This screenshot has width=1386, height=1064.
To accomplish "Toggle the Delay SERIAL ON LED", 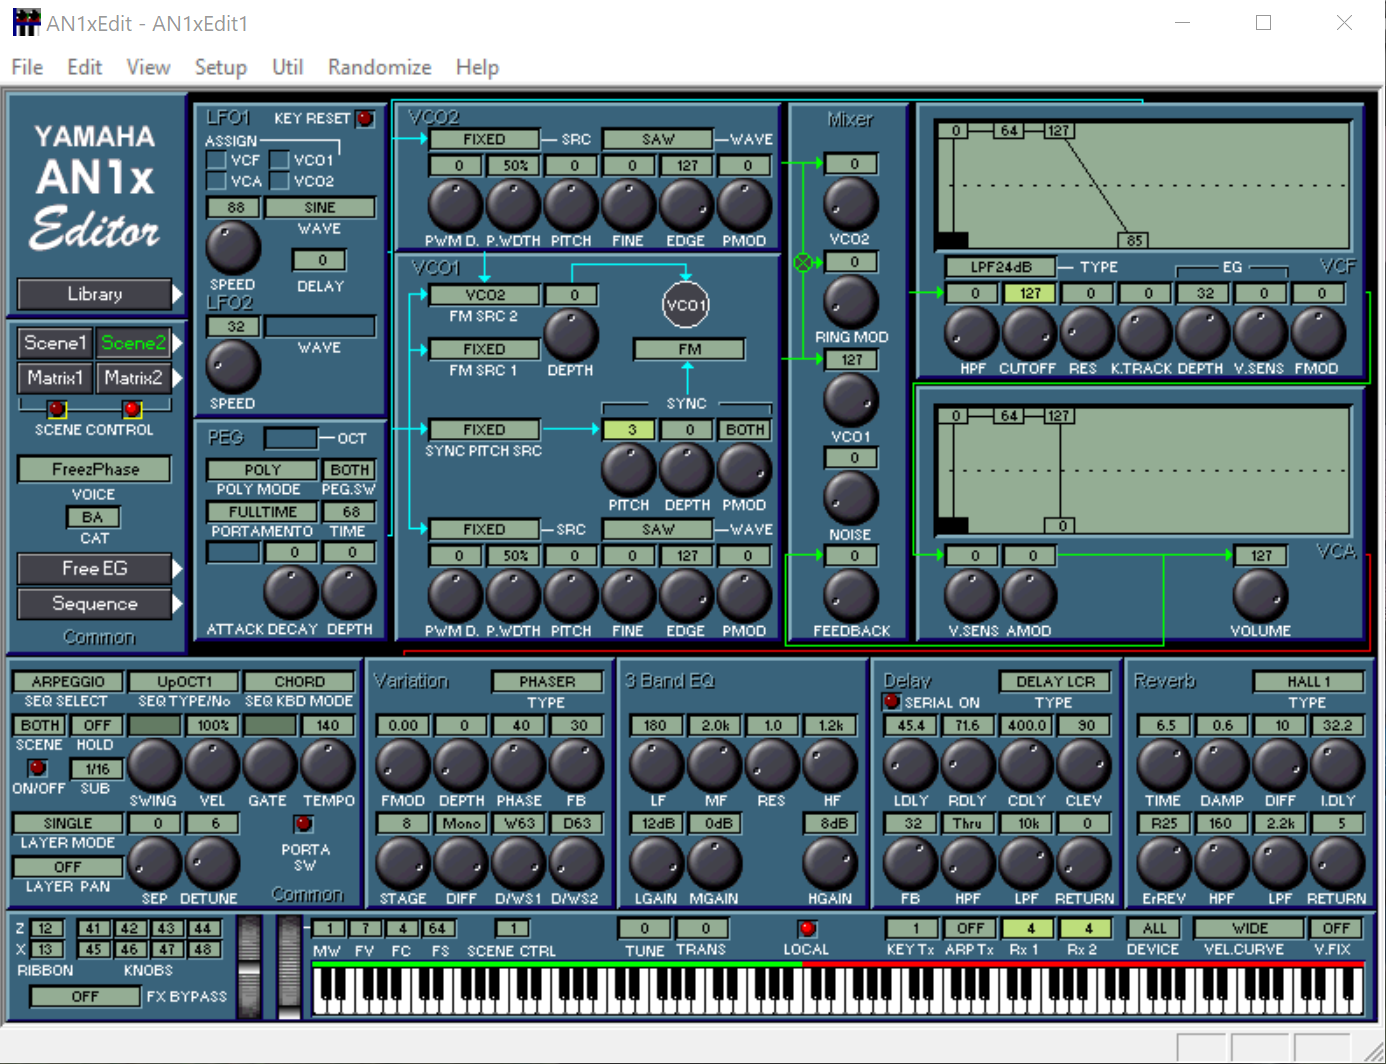I will point(892,702).
